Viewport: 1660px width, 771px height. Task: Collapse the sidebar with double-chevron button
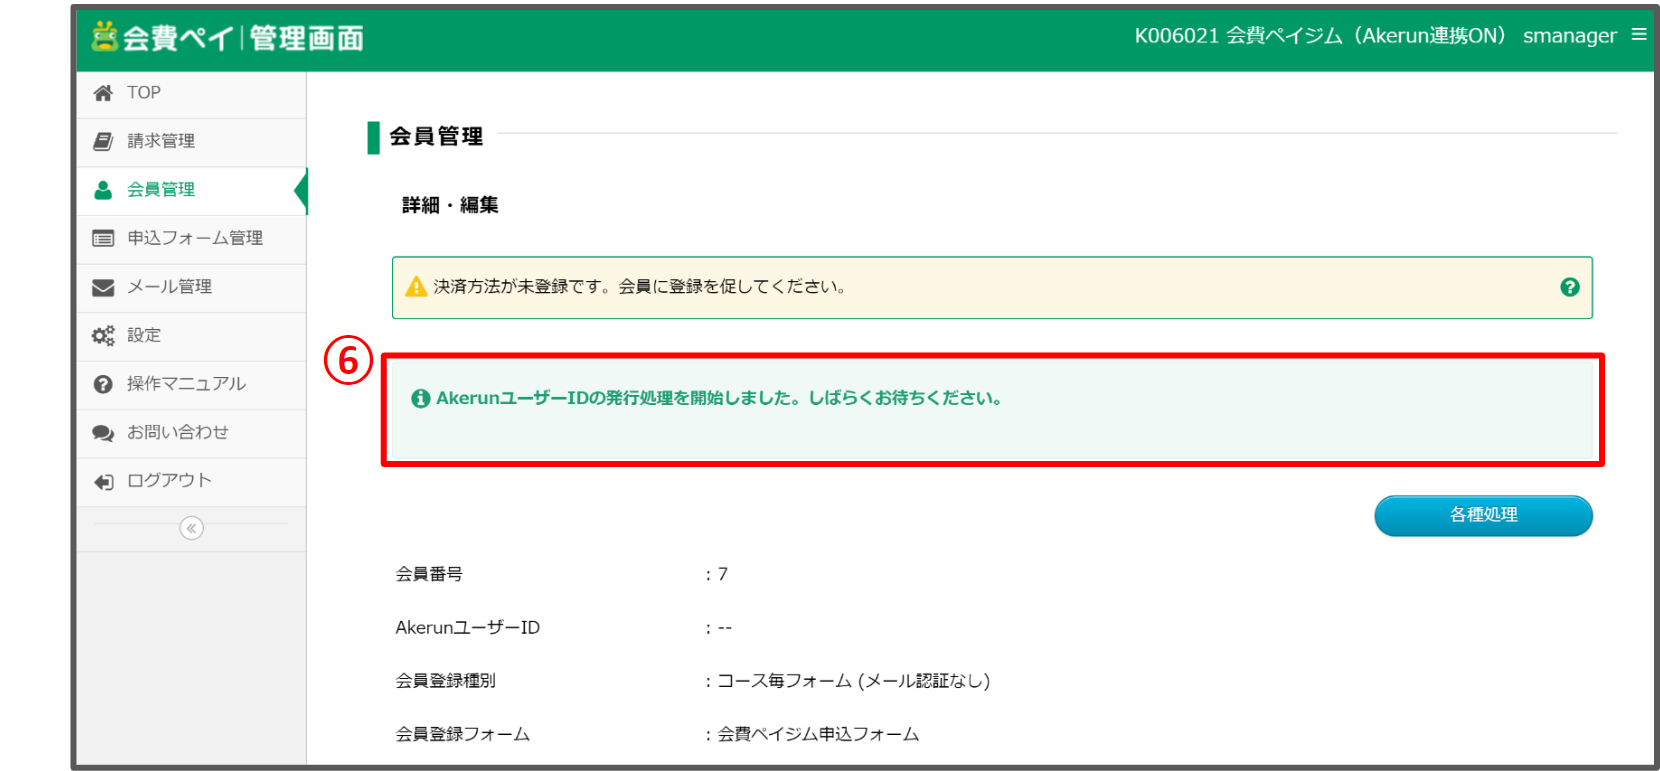click(191, 528)
